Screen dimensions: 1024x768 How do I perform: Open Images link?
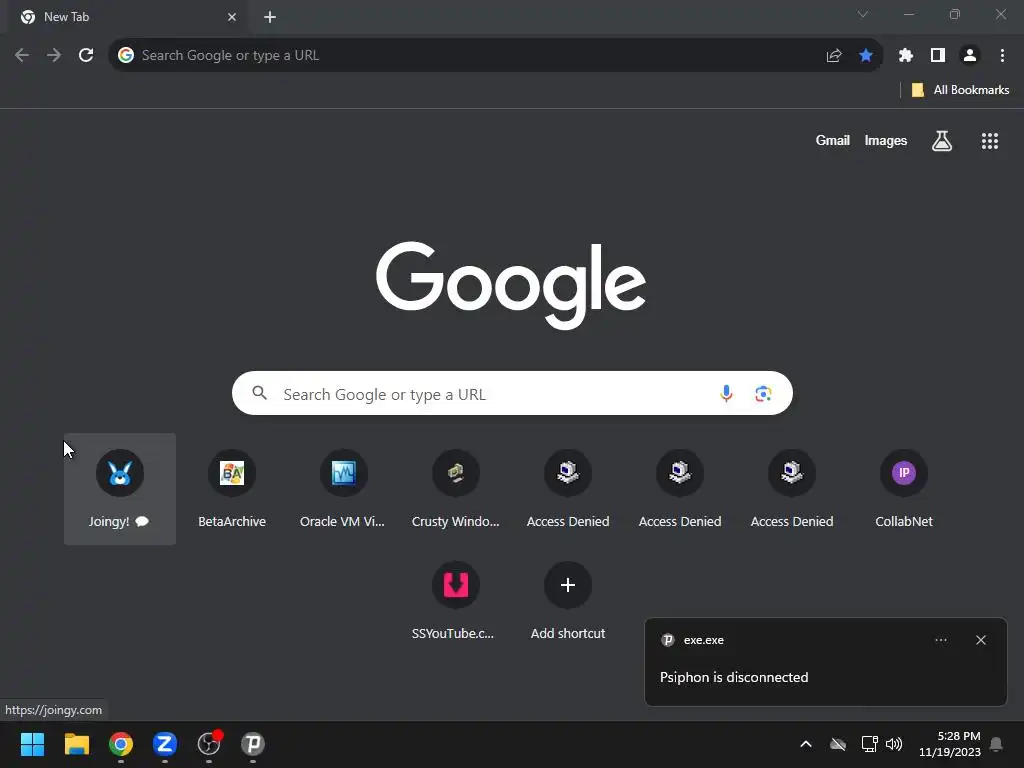pos(886,140)
